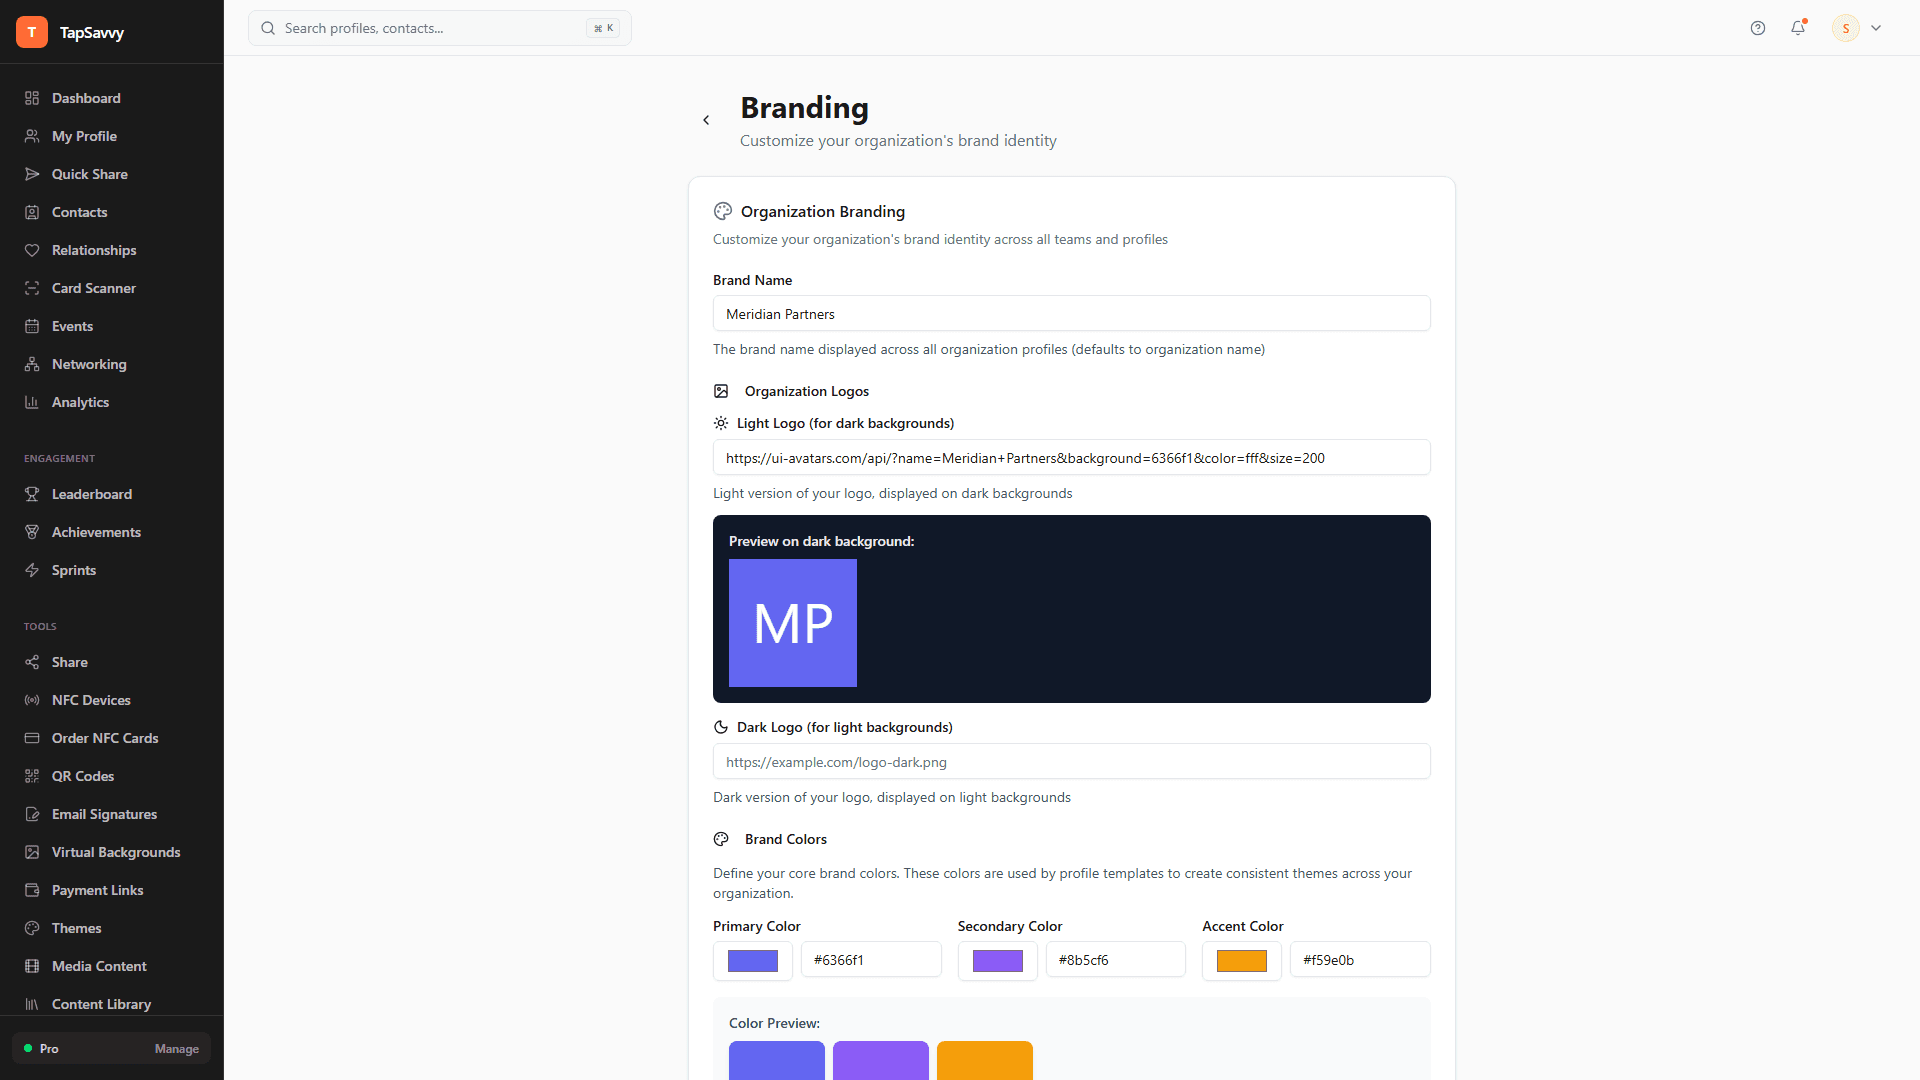The image size is (1920, 1080).
Task: Go to the Dashboard section
Action: click(x=85, y=98)
